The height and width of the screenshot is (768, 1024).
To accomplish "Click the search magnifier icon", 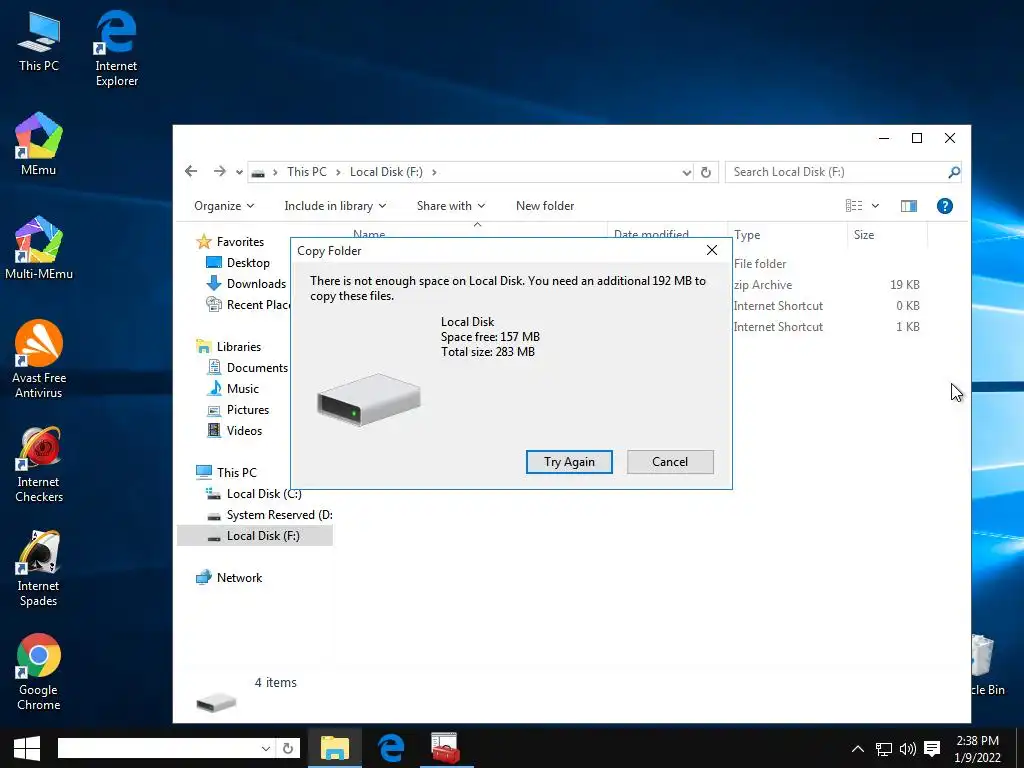I will (953, 172).
